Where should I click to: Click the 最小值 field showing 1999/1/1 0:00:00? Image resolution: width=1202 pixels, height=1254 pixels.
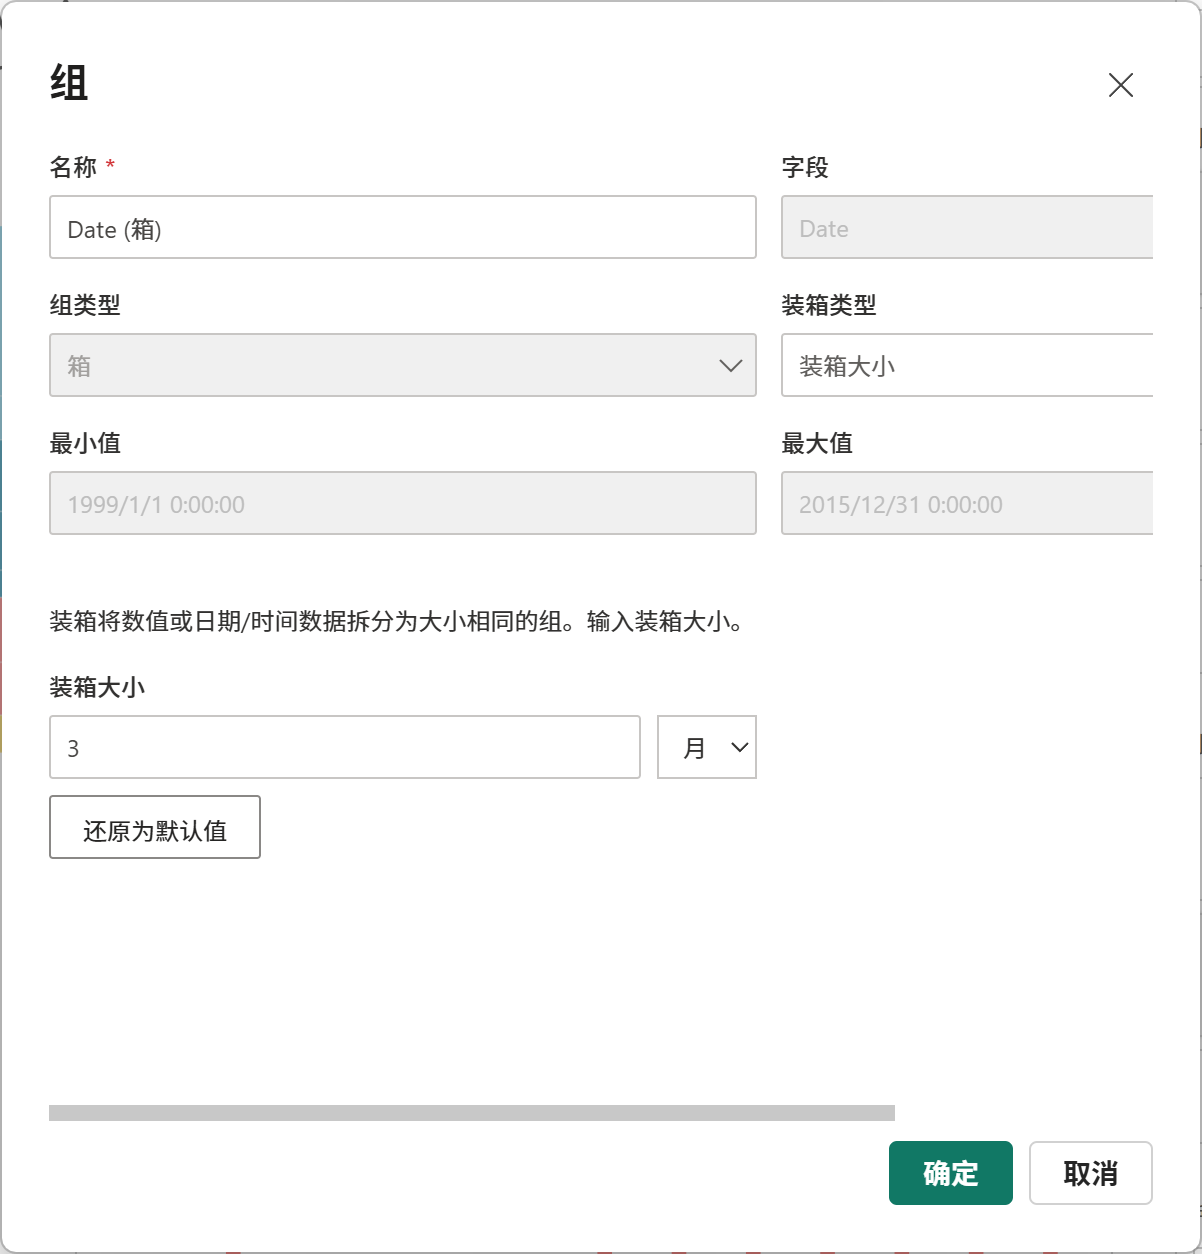tap(403, 503)
